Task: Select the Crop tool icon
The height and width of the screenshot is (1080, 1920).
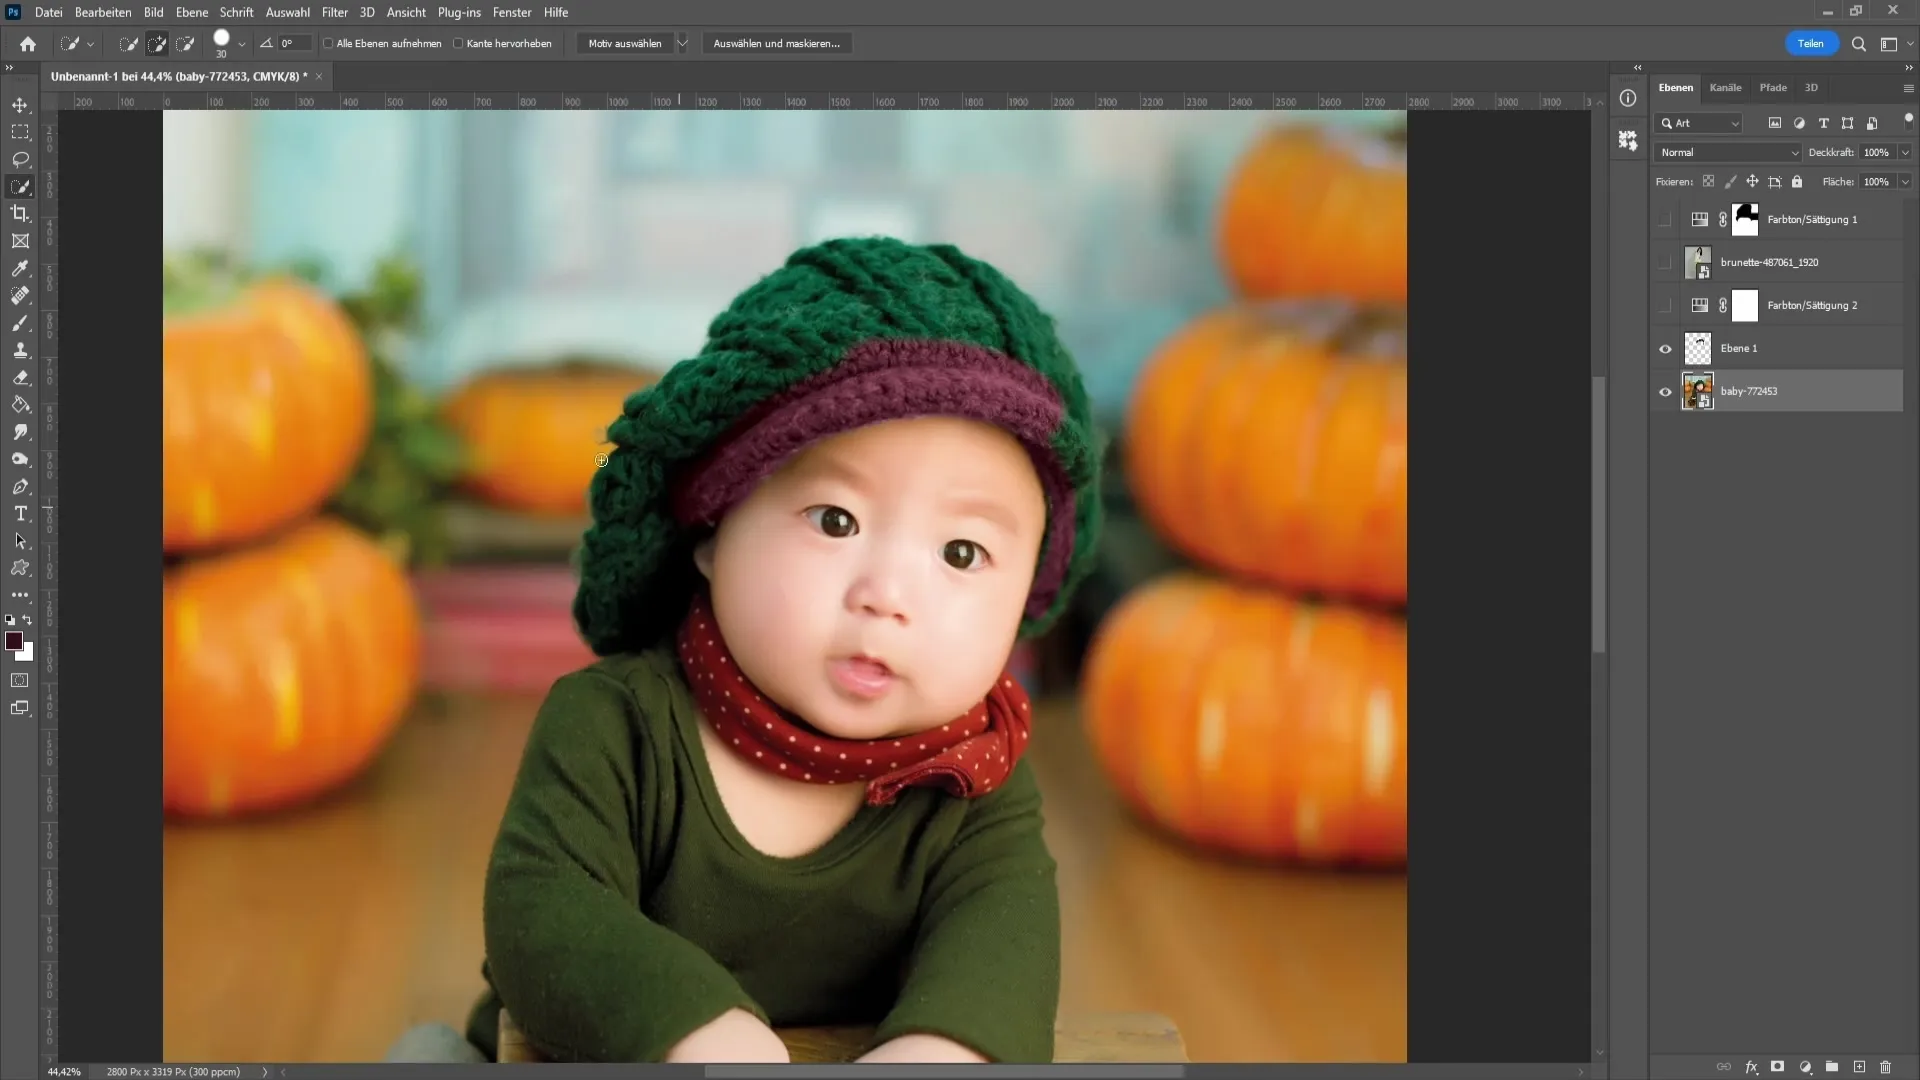Action: pyautogui.click(x=20, y=214)
